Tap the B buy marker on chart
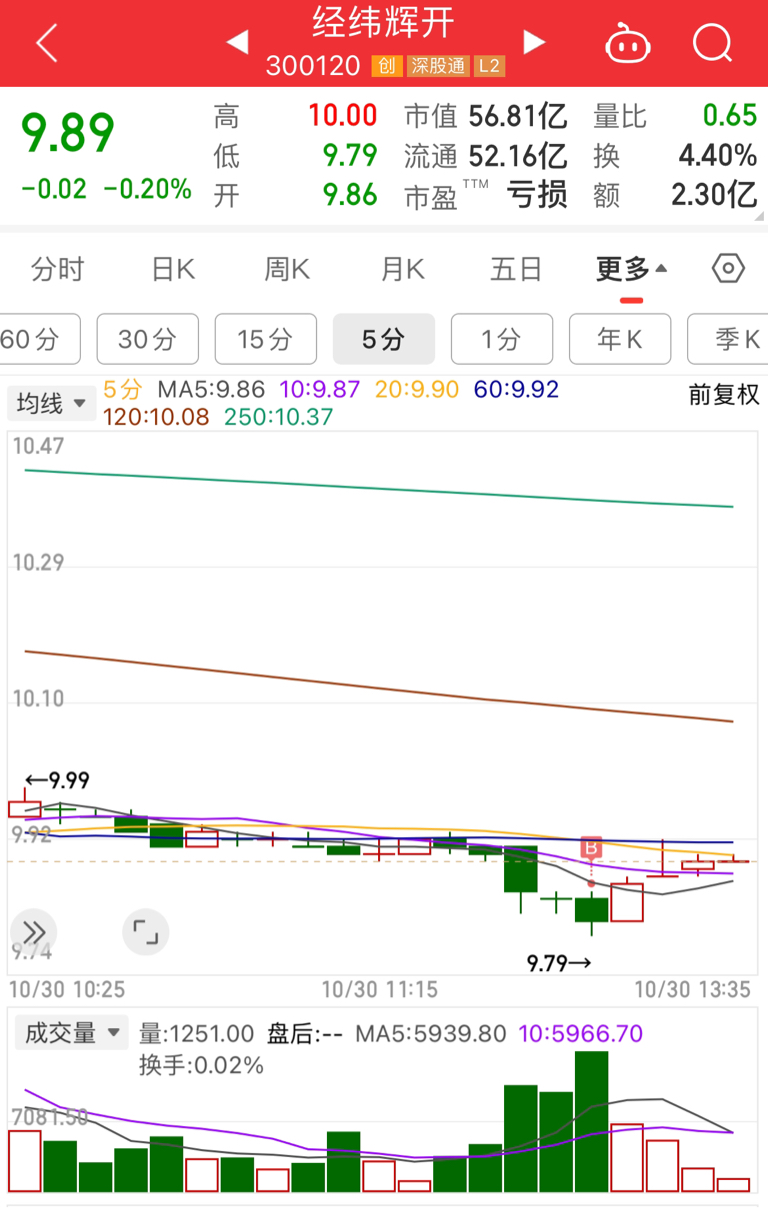 pyautogui.click(x=591, y=848)
